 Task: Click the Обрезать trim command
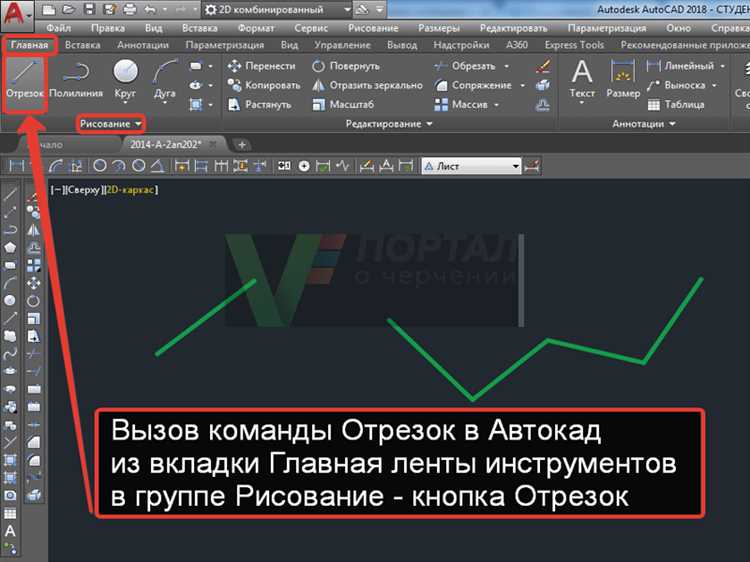coord(465,66)
